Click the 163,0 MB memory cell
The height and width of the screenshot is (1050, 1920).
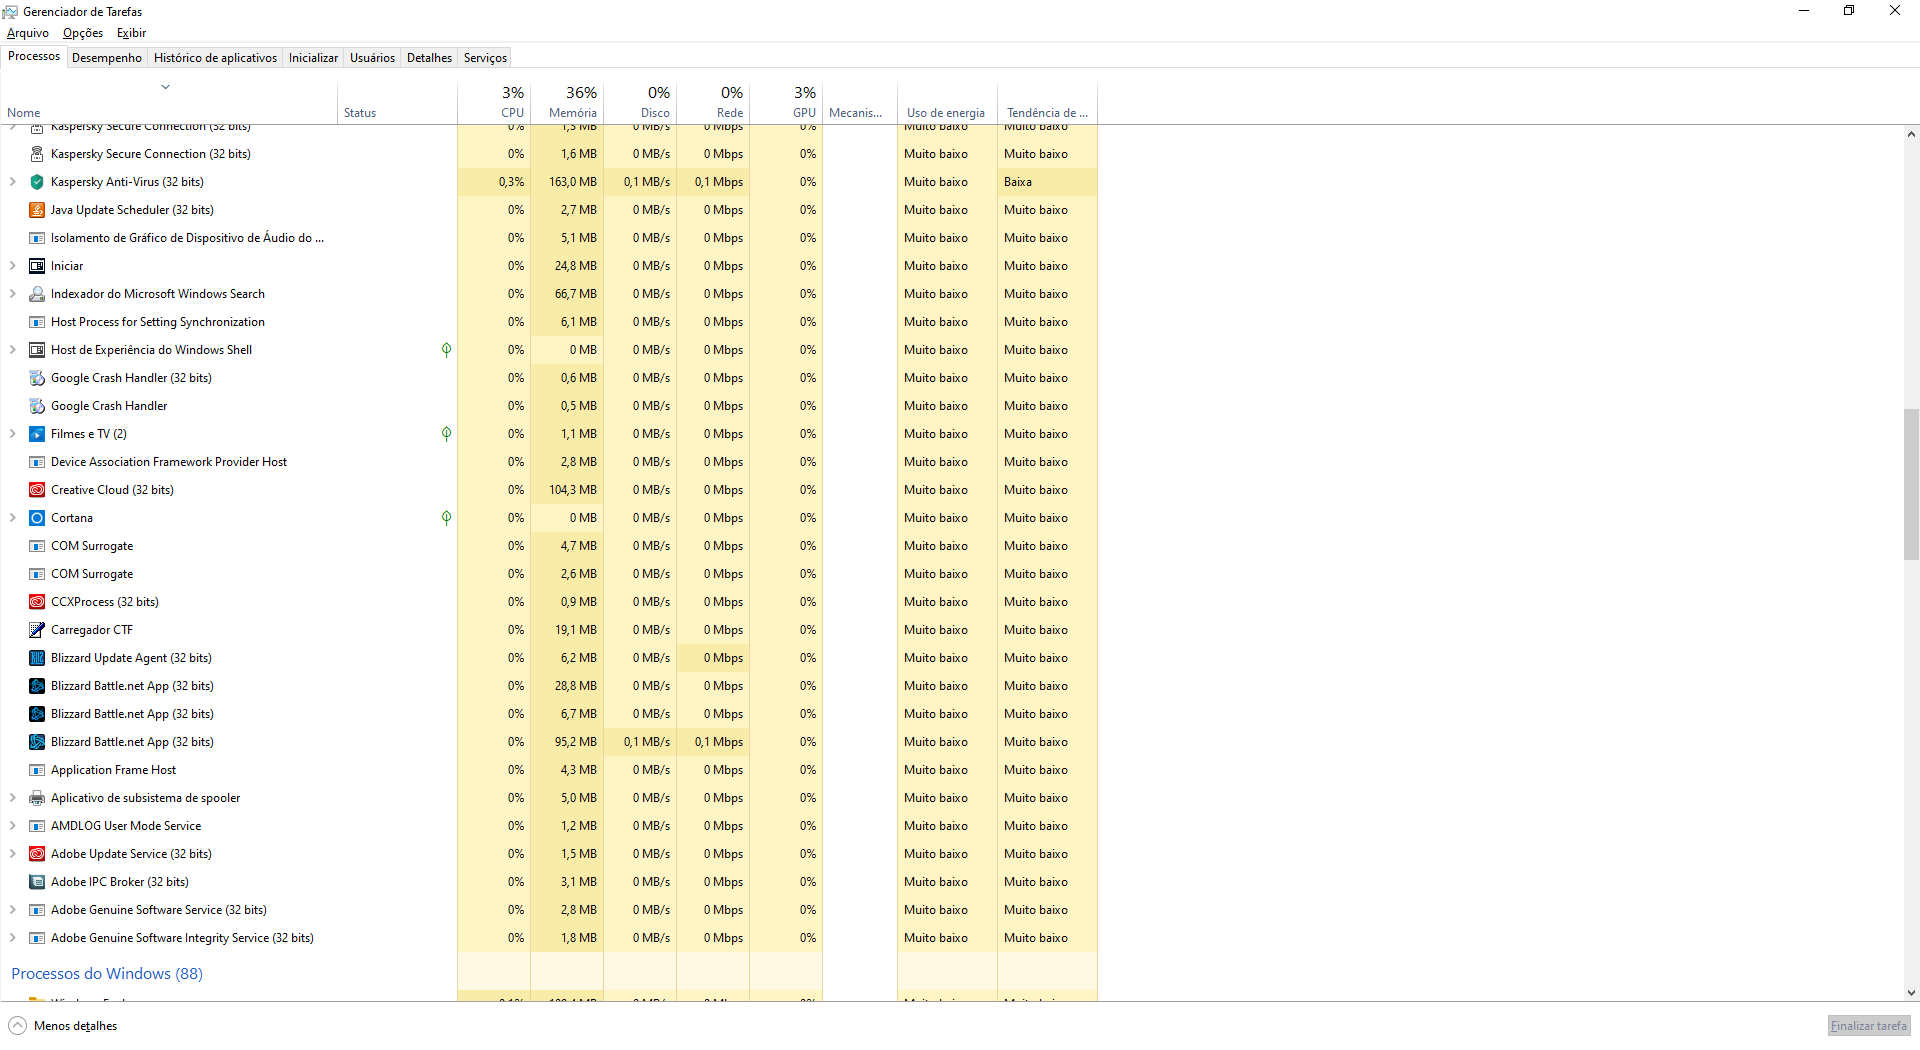point(567,182)
